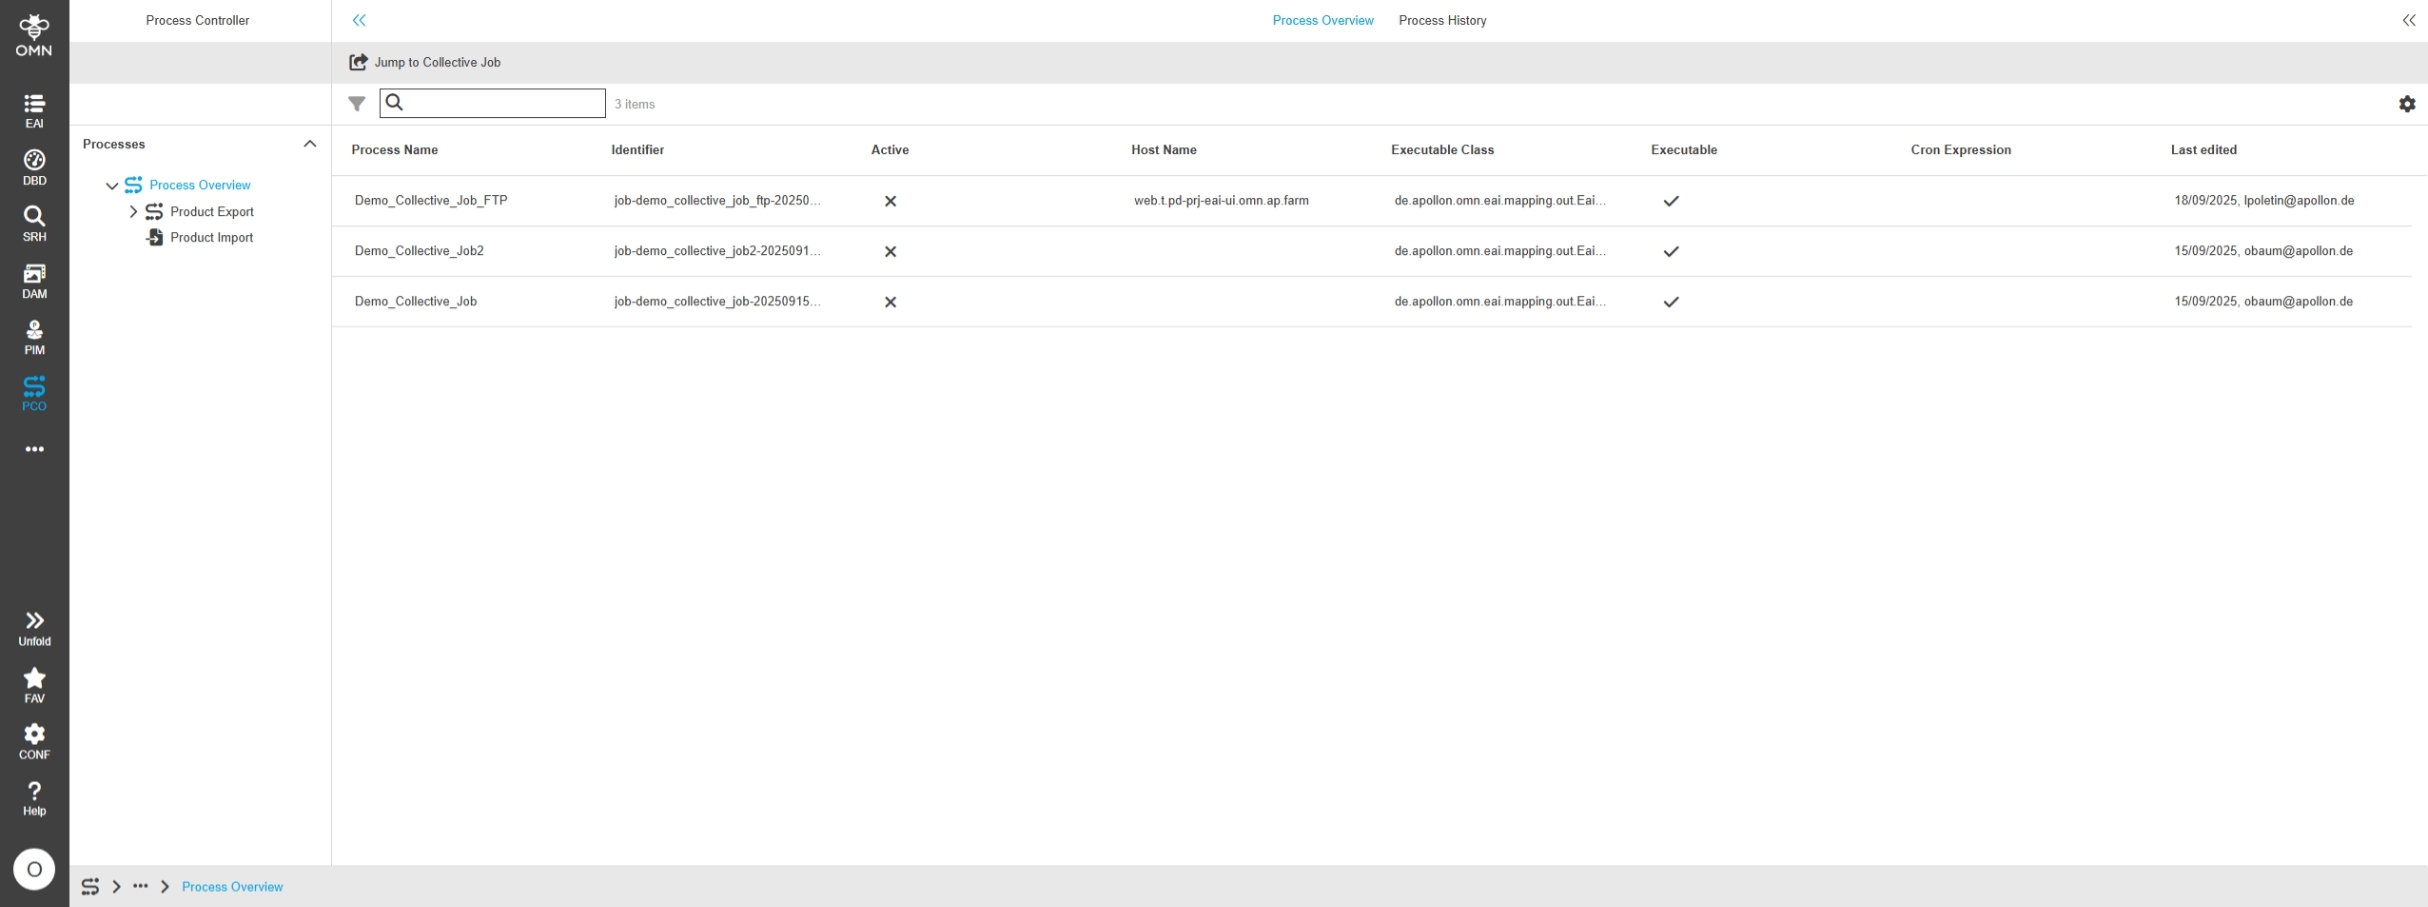Open the EAI module in sidebar
This screenshot has width=2428, height=907.
[x=34, y=110]
